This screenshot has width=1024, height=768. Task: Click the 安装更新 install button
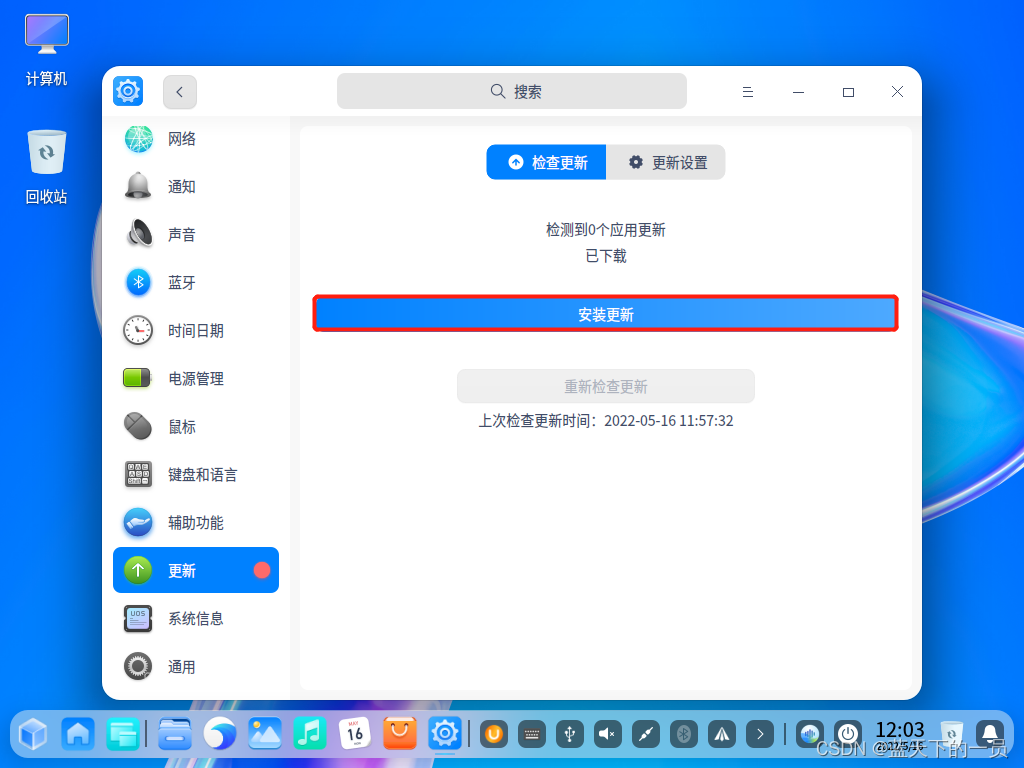pyautogui.click(x=605, y=314)
